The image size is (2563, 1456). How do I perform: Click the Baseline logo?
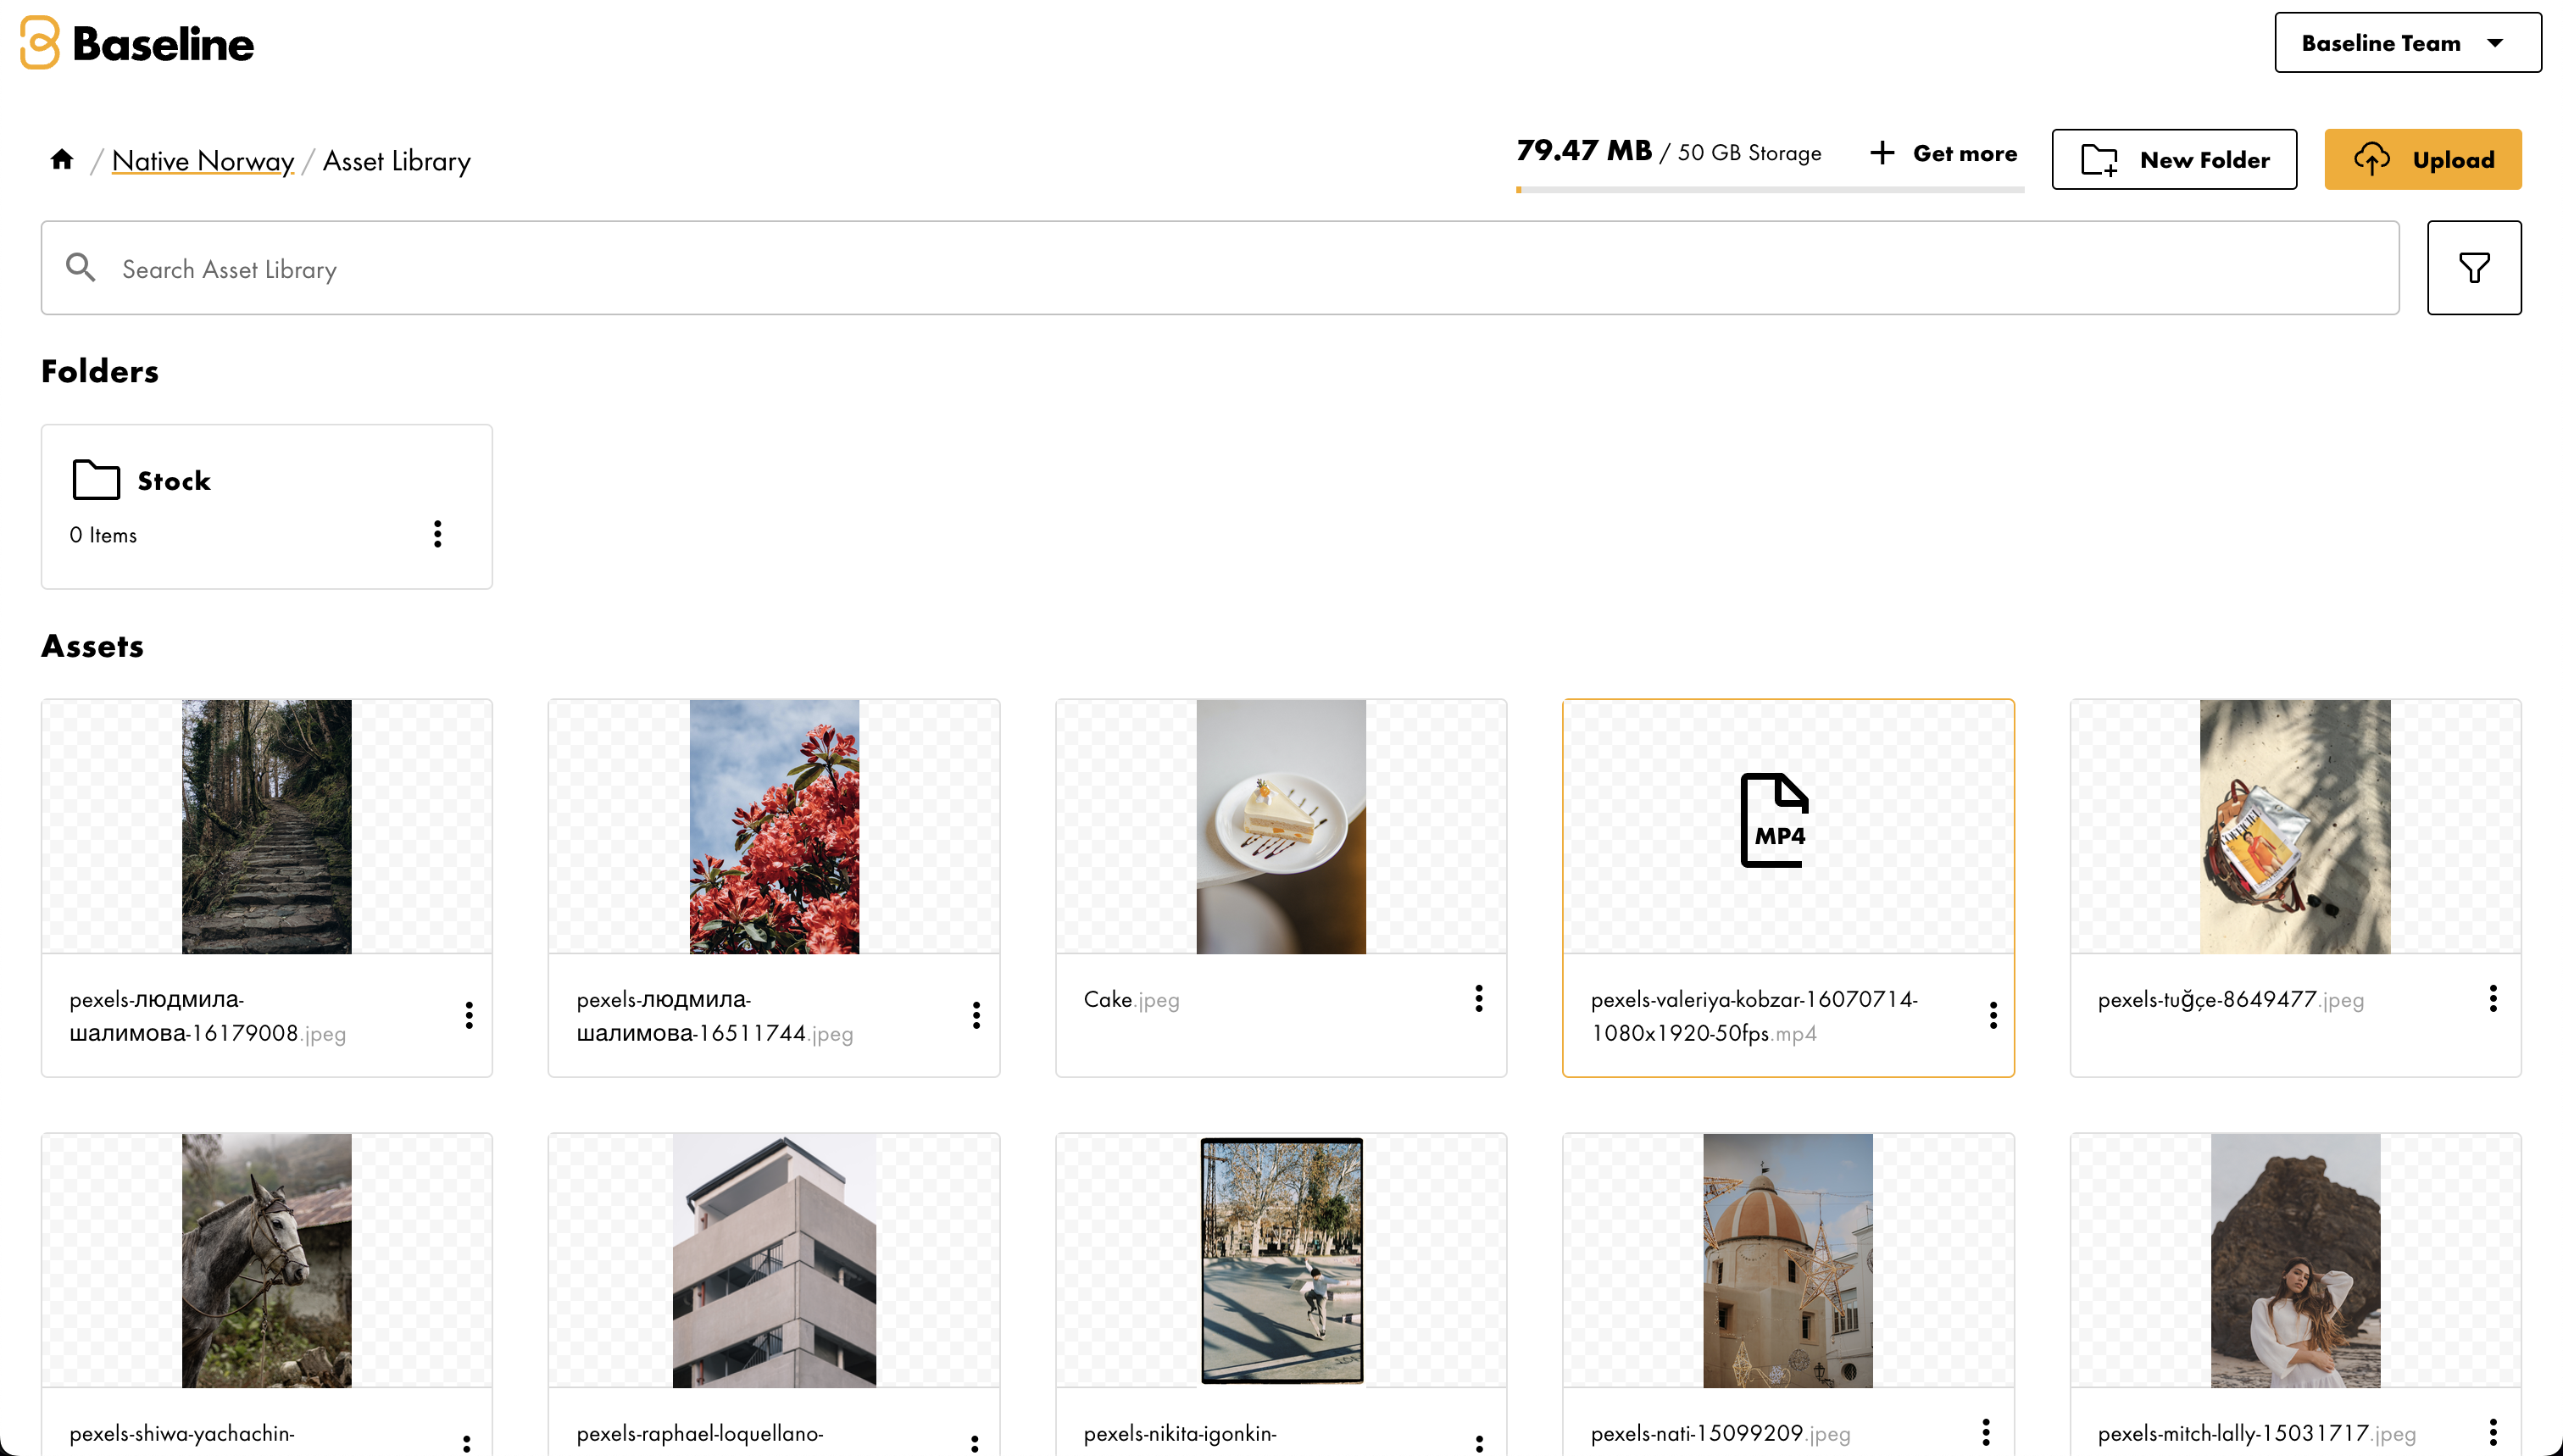coord(137,43)
